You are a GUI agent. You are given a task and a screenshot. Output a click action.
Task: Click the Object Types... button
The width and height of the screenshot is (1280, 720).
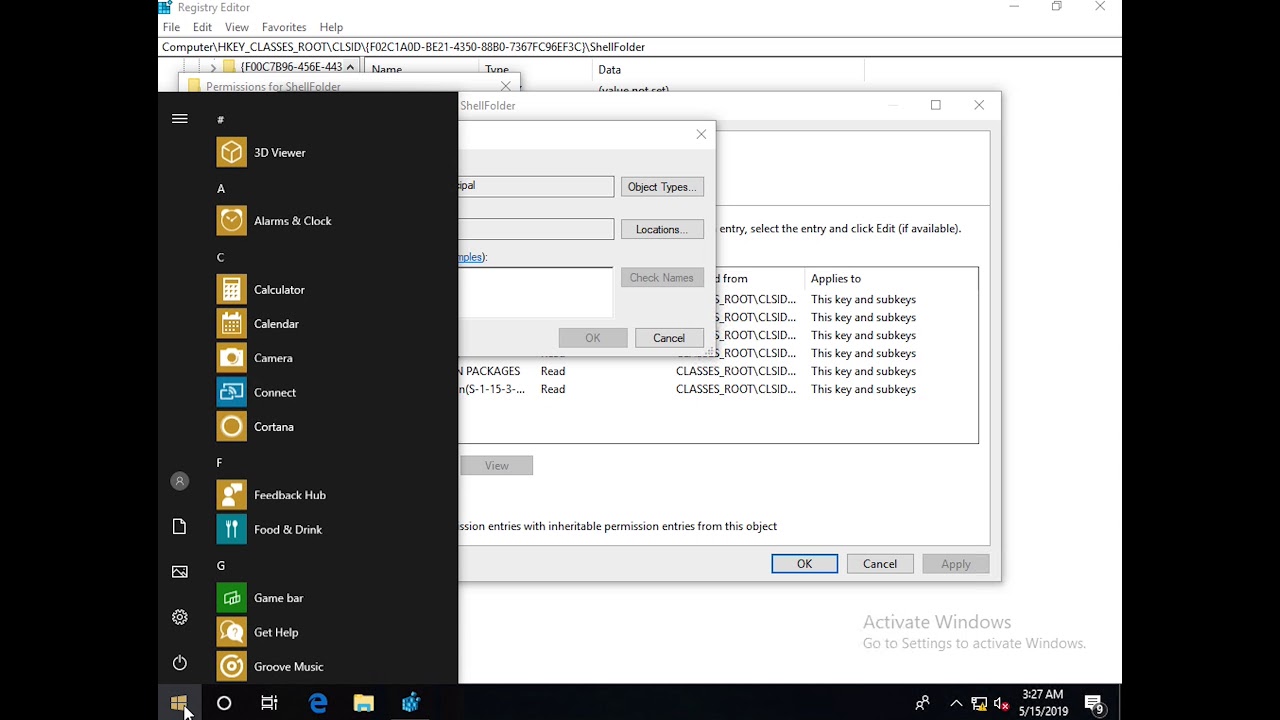(x=662, y=187)
